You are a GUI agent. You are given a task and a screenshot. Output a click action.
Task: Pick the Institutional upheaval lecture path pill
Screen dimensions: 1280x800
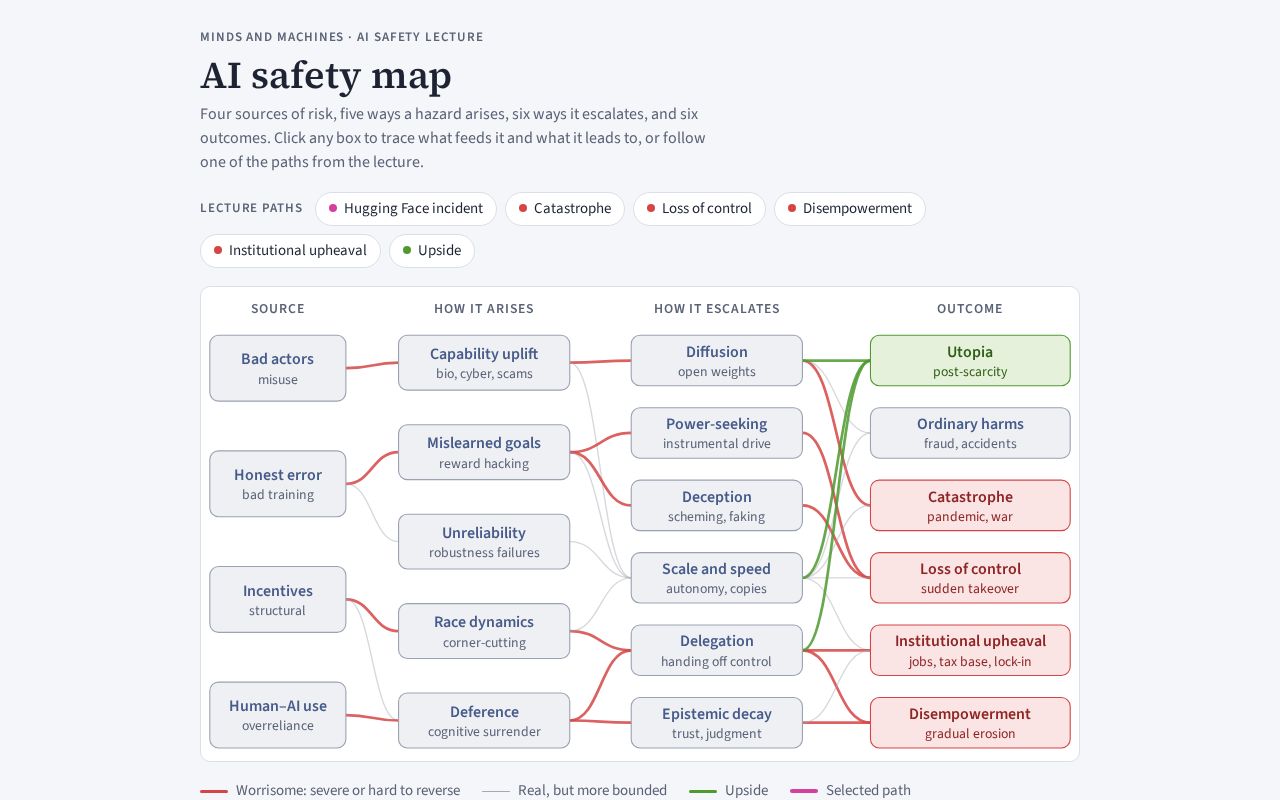coord(290,251)
